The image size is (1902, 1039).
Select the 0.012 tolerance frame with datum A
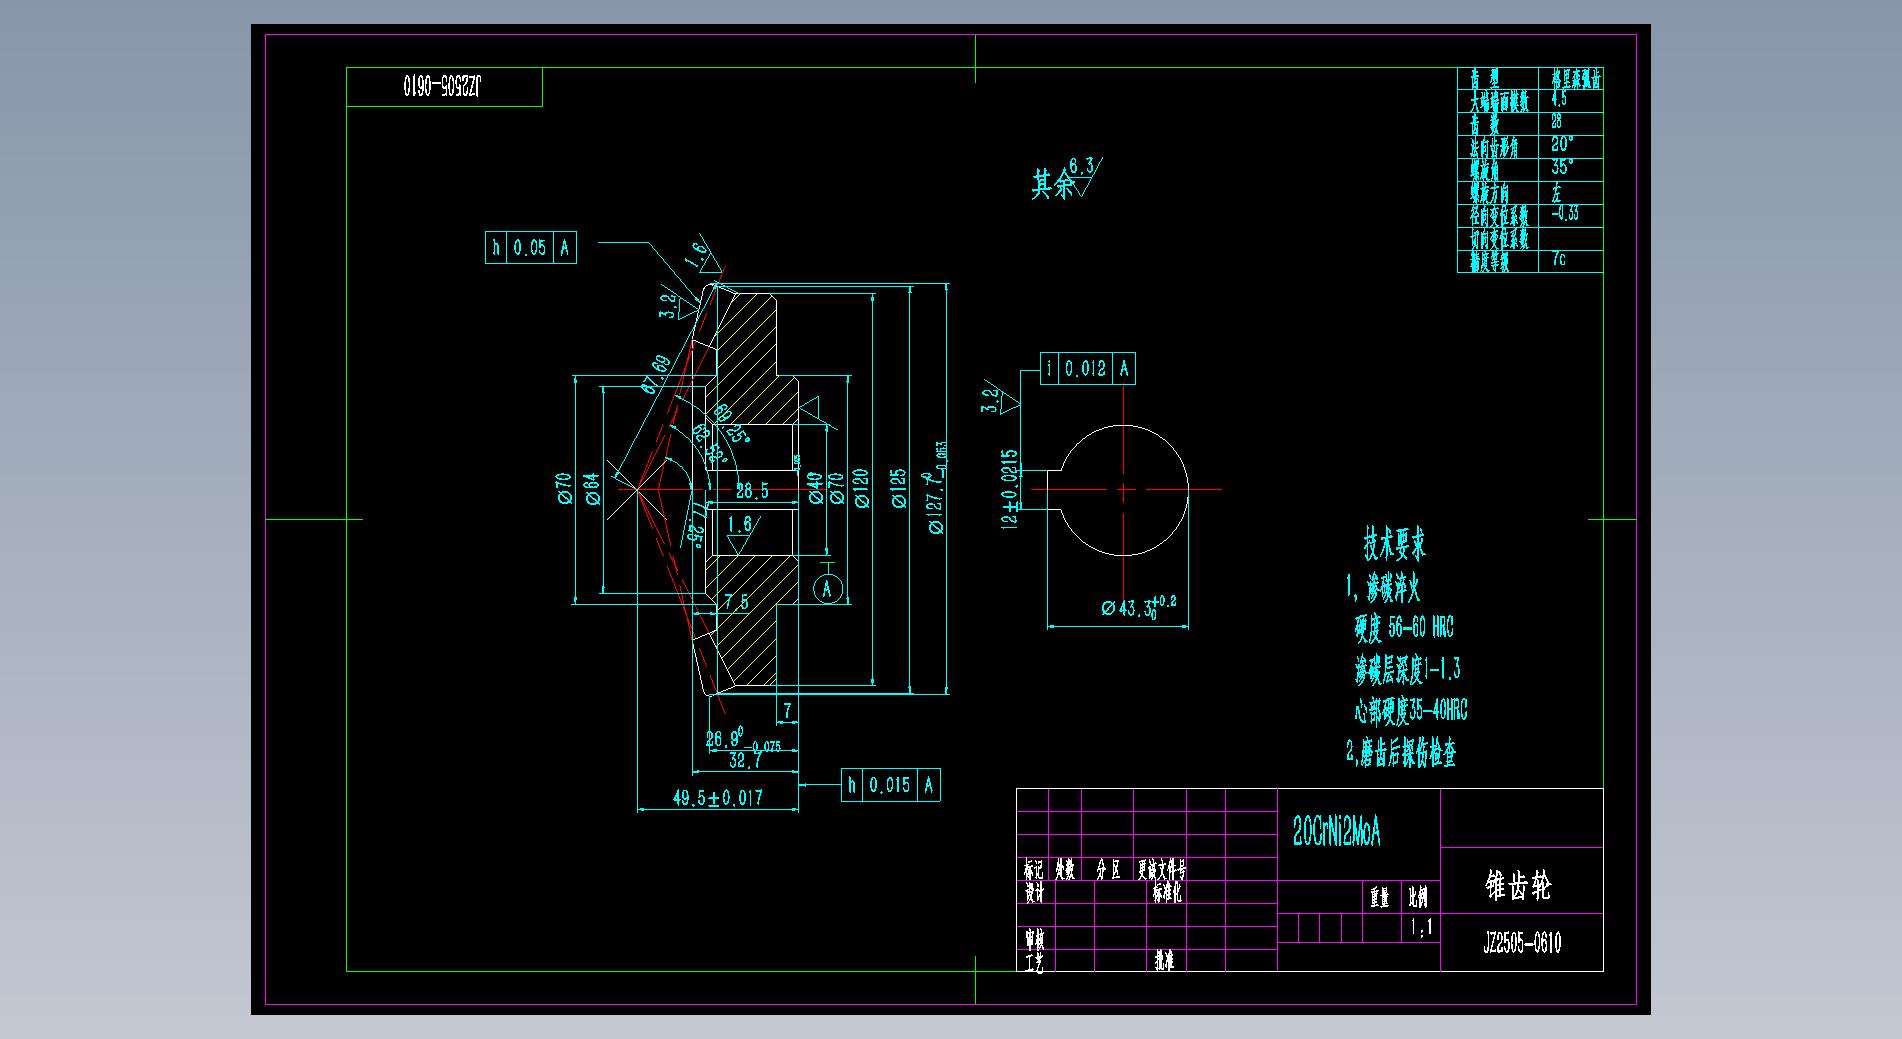(1088, 369)
